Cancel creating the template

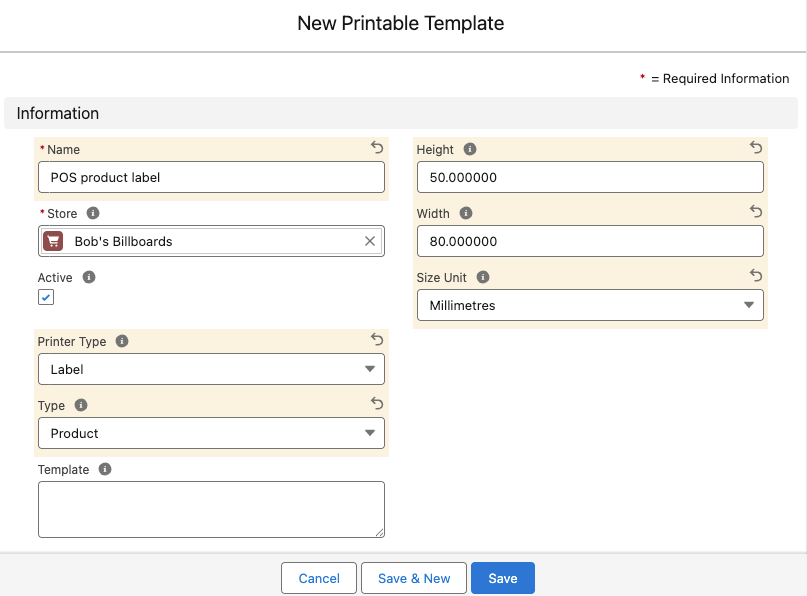(318, 577)
